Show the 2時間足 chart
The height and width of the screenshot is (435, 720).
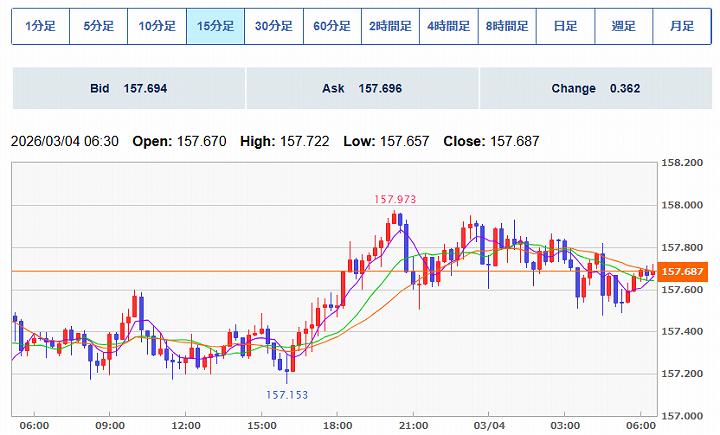click(x=390, y=26)
